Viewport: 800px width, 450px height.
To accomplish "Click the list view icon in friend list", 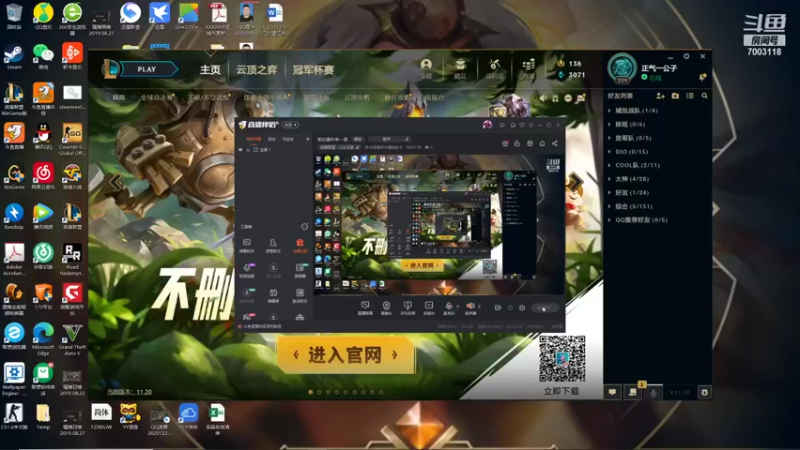I will click(690, 96).
